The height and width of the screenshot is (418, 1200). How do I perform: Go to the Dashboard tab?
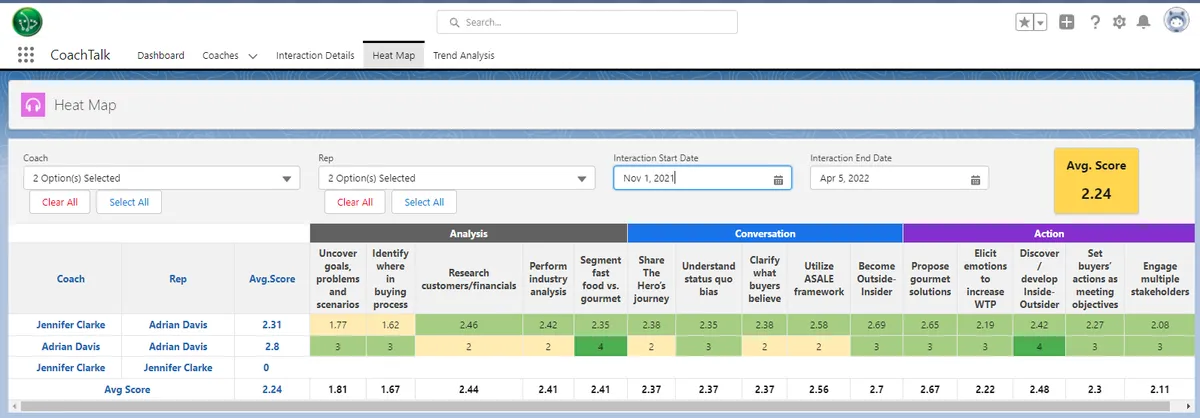click(x=161, y=55)
